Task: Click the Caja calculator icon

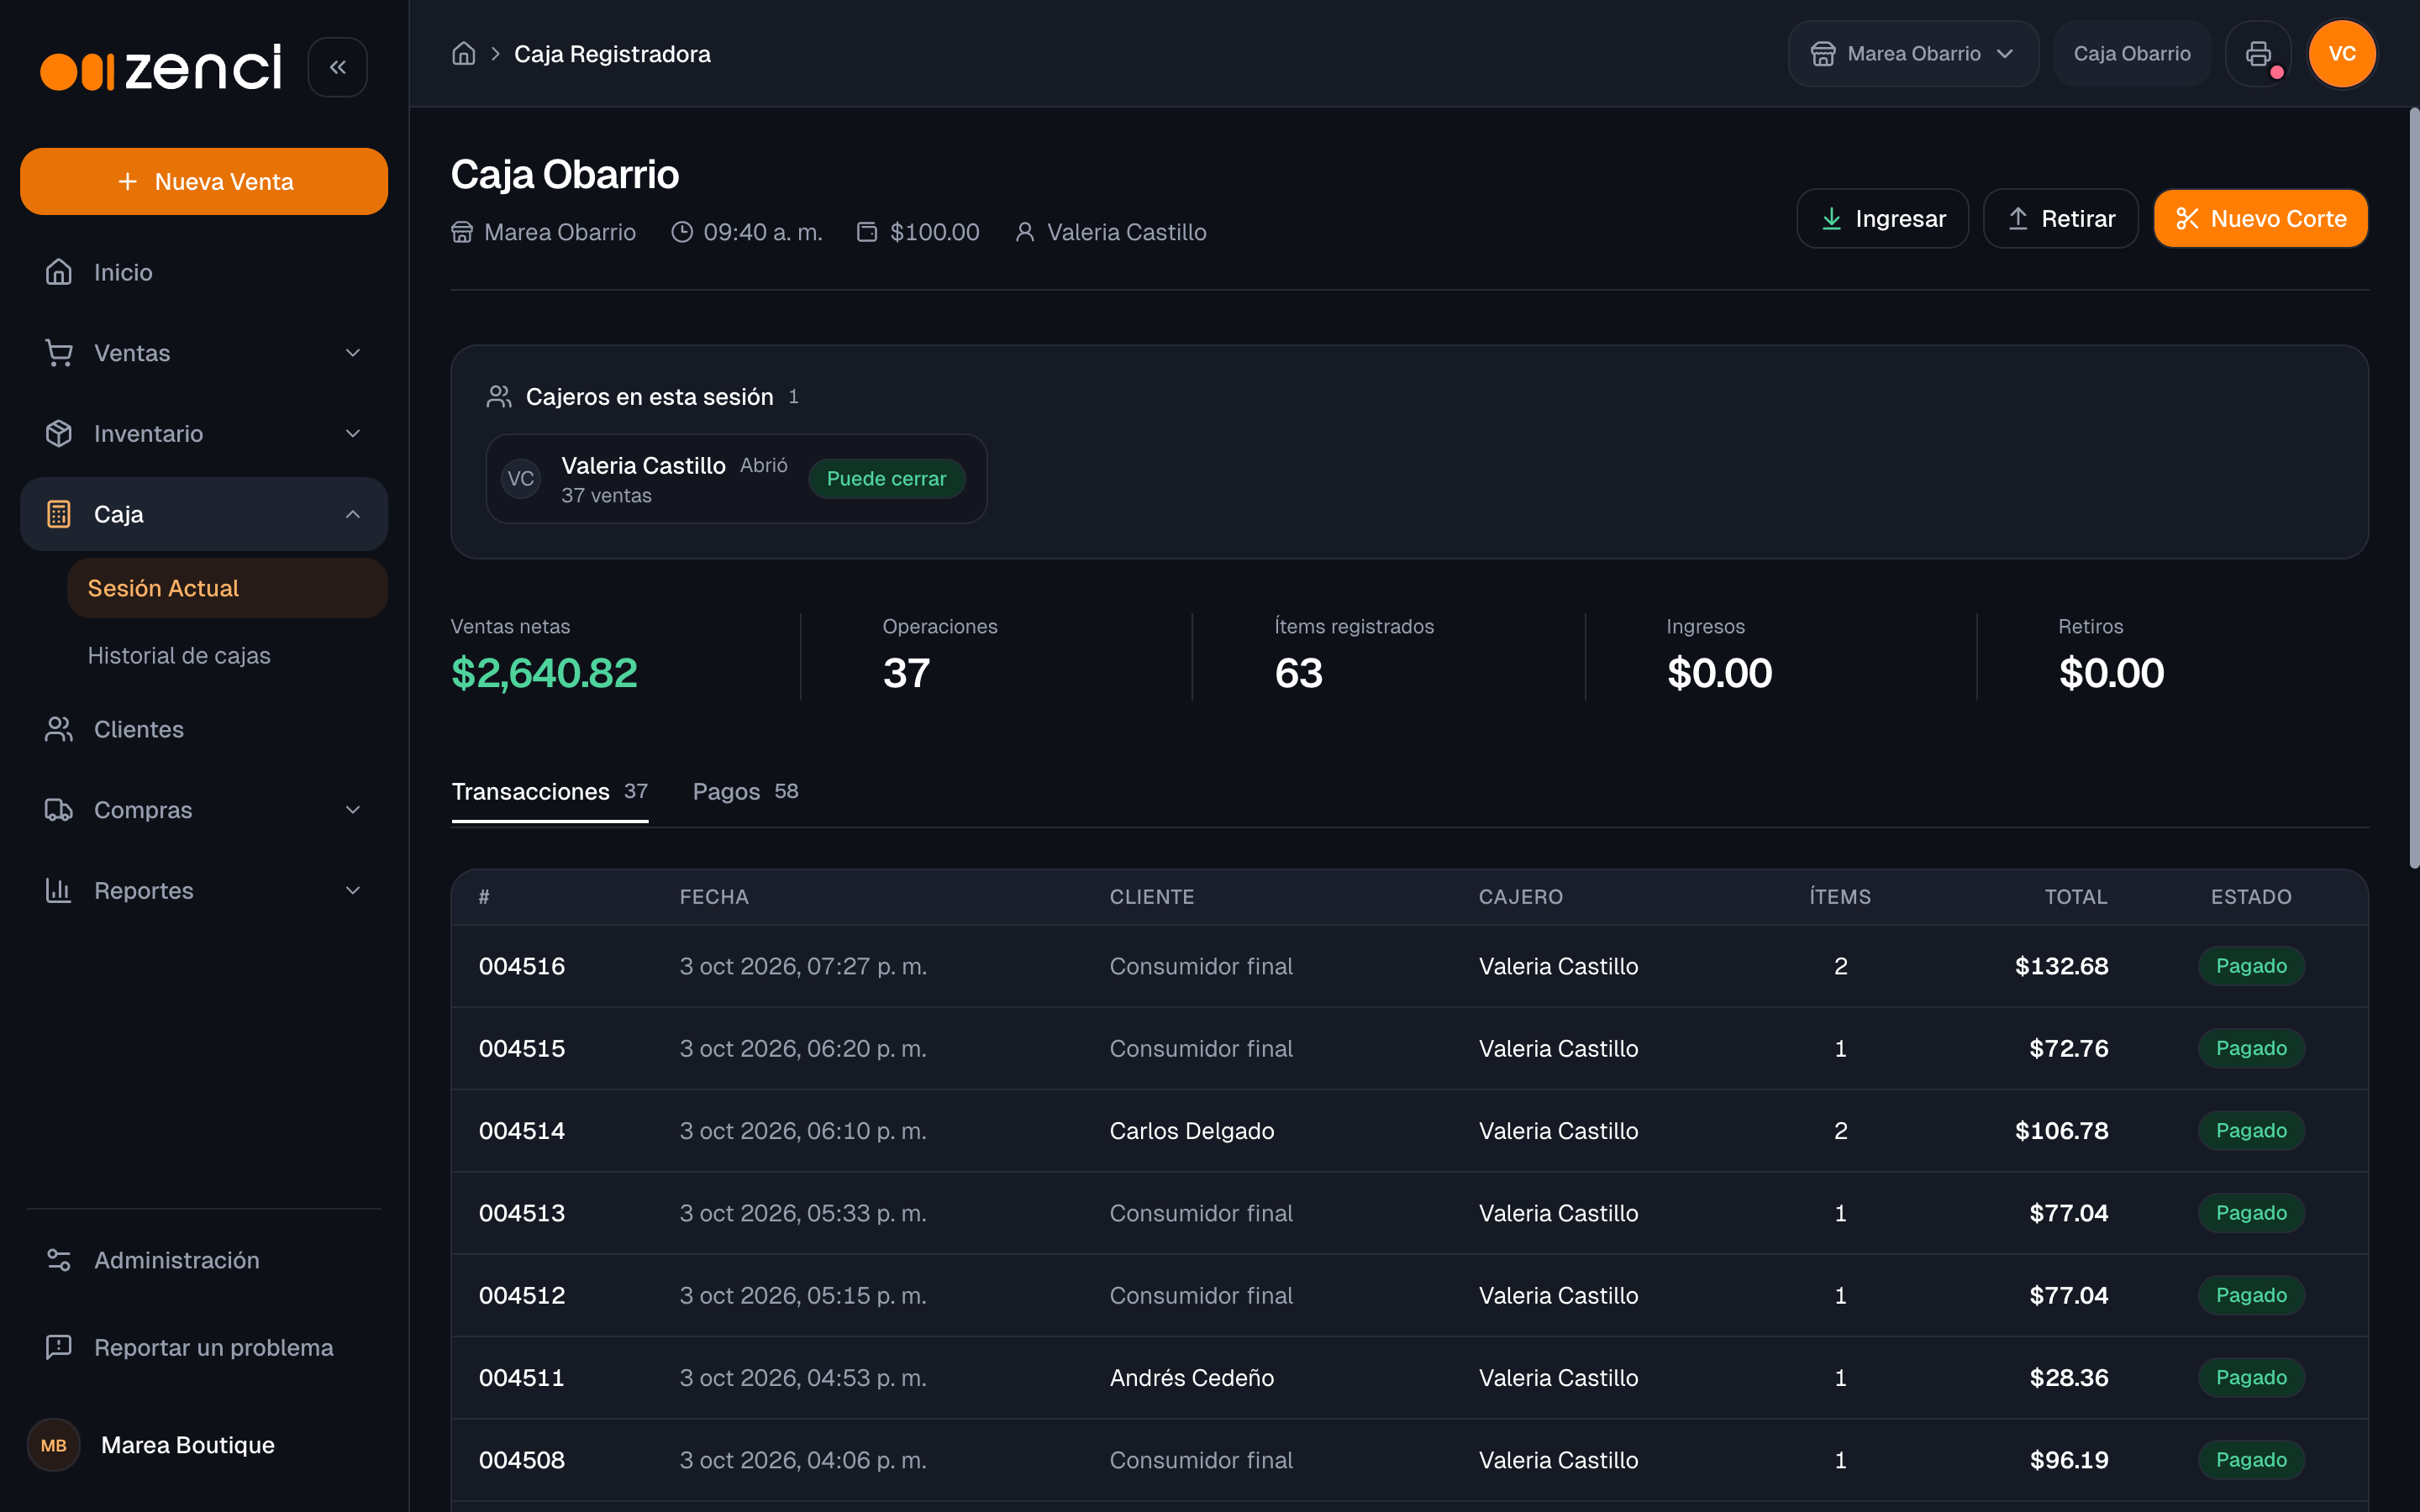Action: (59, 514)
